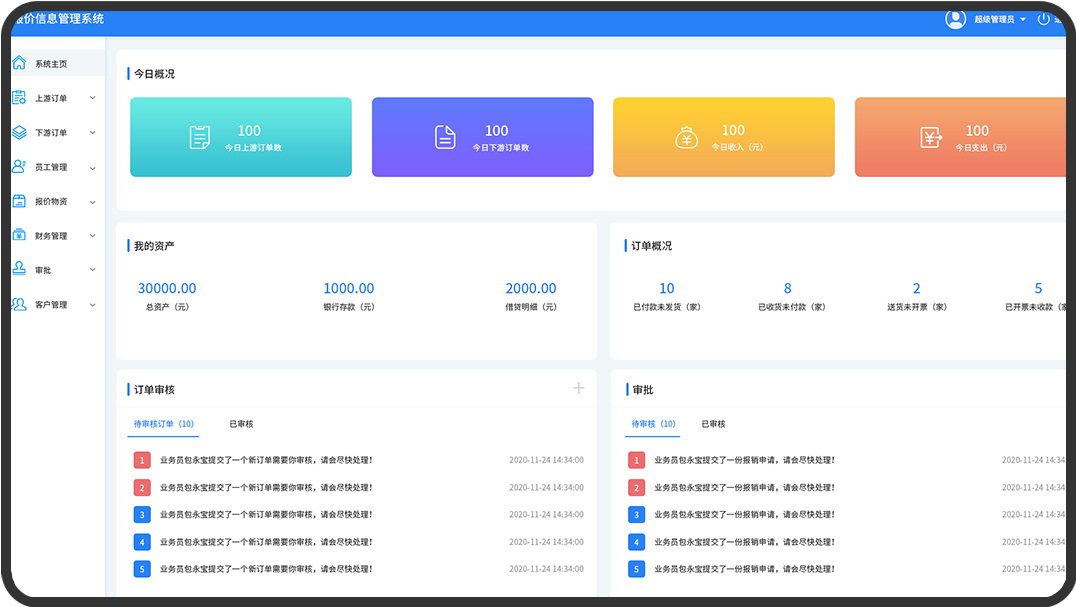Open the 今日收入 yellow card
Image resolution: width=1076 pixels, height=607 pixels.
[x=723, y=137]
